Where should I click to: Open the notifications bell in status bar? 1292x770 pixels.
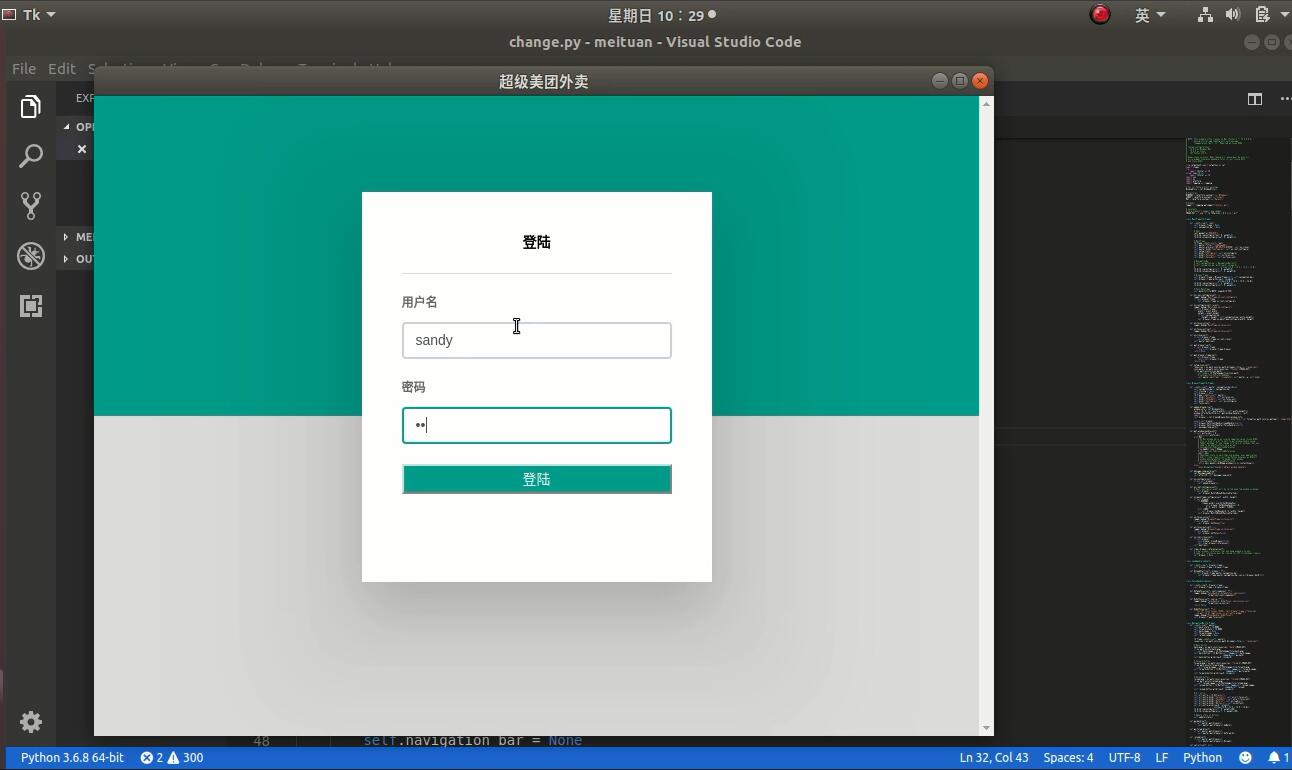[1278, 758]
